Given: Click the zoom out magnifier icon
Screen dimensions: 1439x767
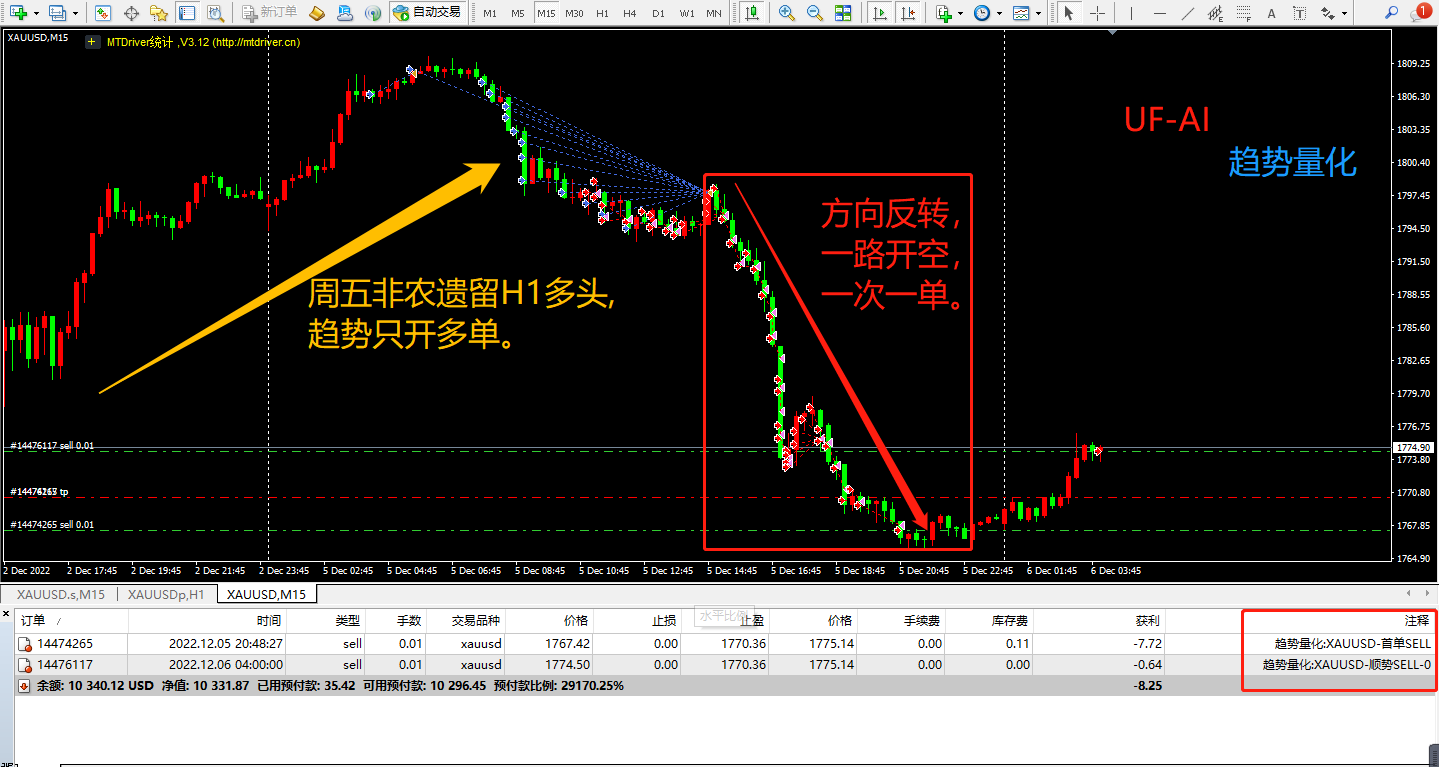Looking at the screenshot, I should (x=815, y=13).
